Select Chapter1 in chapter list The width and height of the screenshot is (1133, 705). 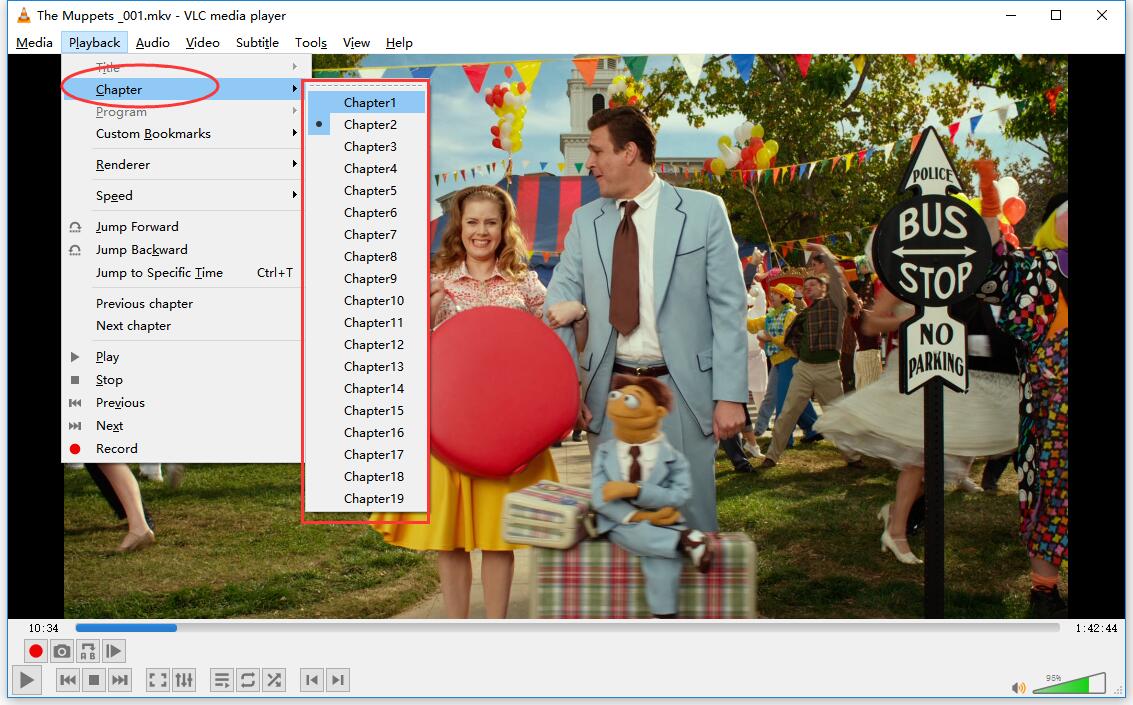[x=366, y=103]
